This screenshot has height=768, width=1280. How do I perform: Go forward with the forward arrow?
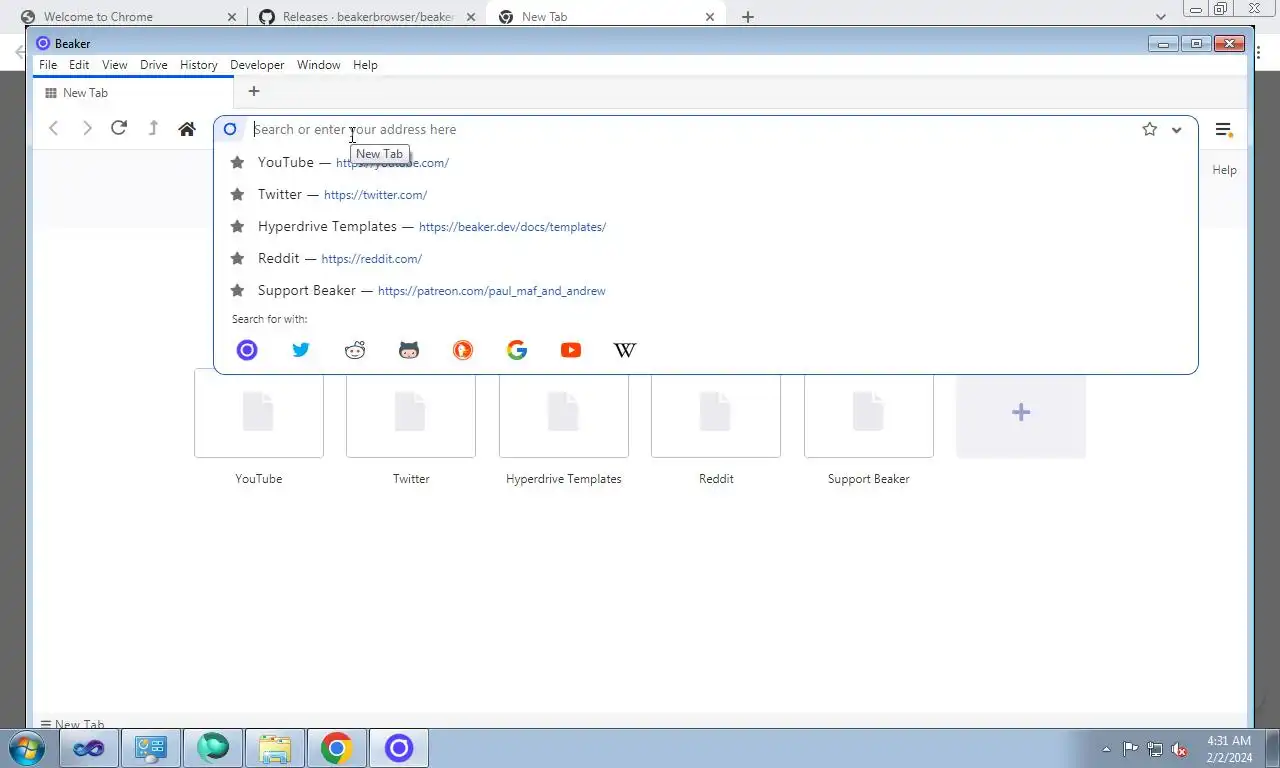click(87, 128)
